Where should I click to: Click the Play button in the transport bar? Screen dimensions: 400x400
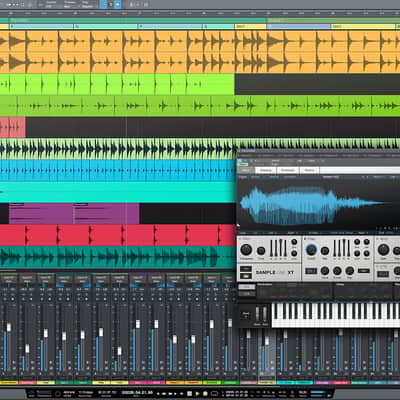[197, 394]
